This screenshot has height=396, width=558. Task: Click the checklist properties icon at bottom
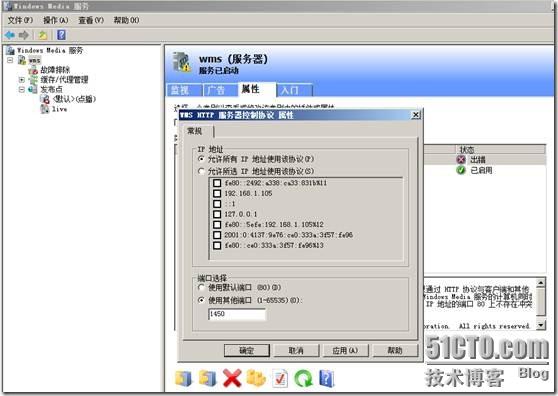click(280, 379)
